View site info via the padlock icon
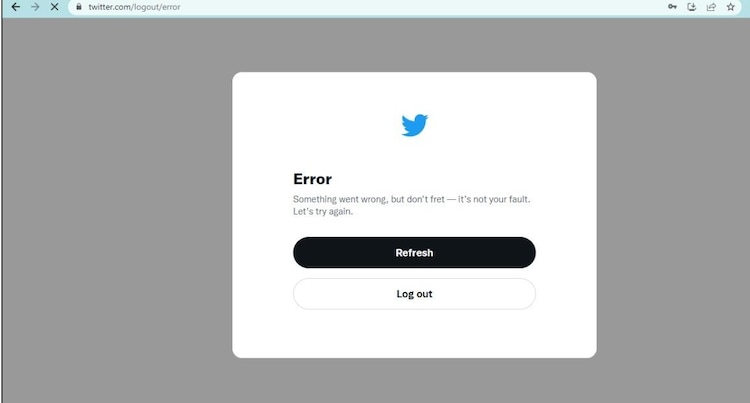Viewport: 750px width, 403px height. [x=79, y=7]
